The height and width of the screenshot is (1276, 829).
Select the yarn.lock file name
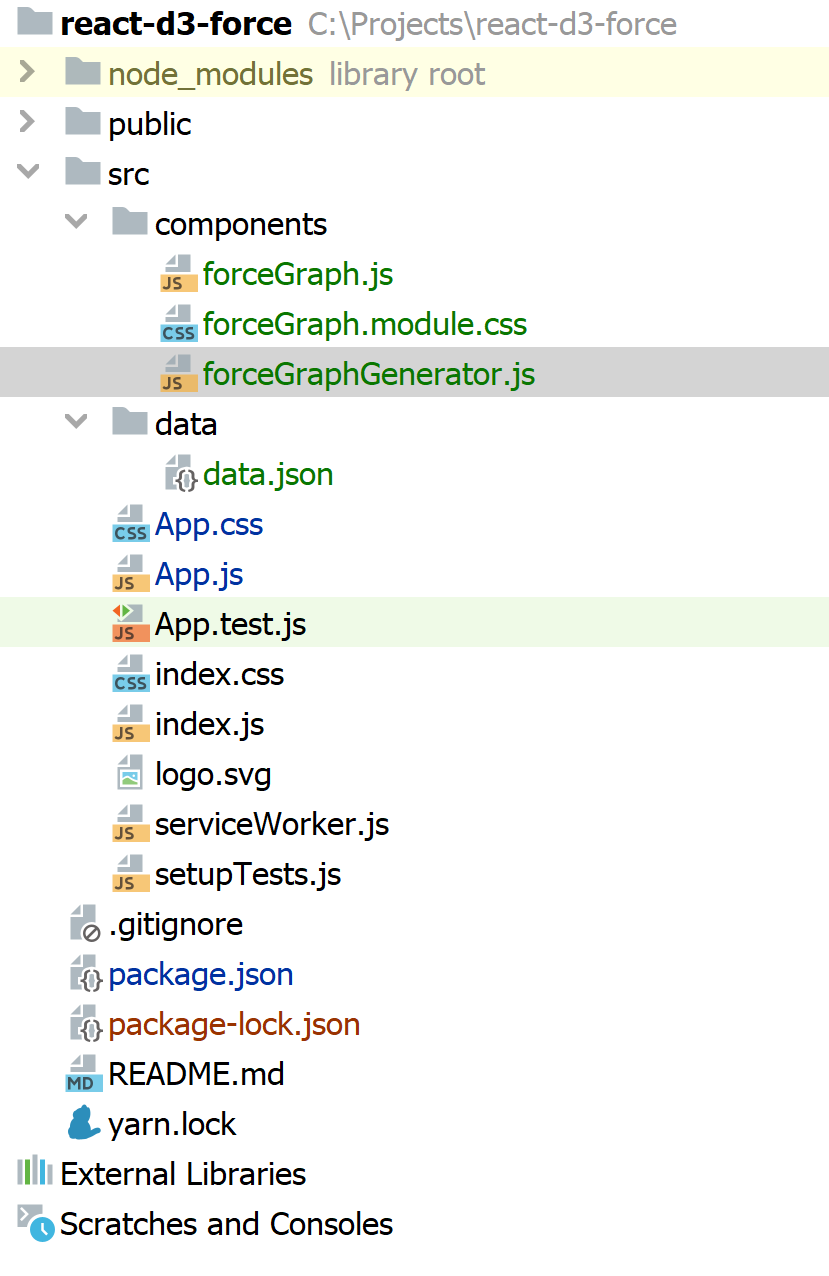172,1124
